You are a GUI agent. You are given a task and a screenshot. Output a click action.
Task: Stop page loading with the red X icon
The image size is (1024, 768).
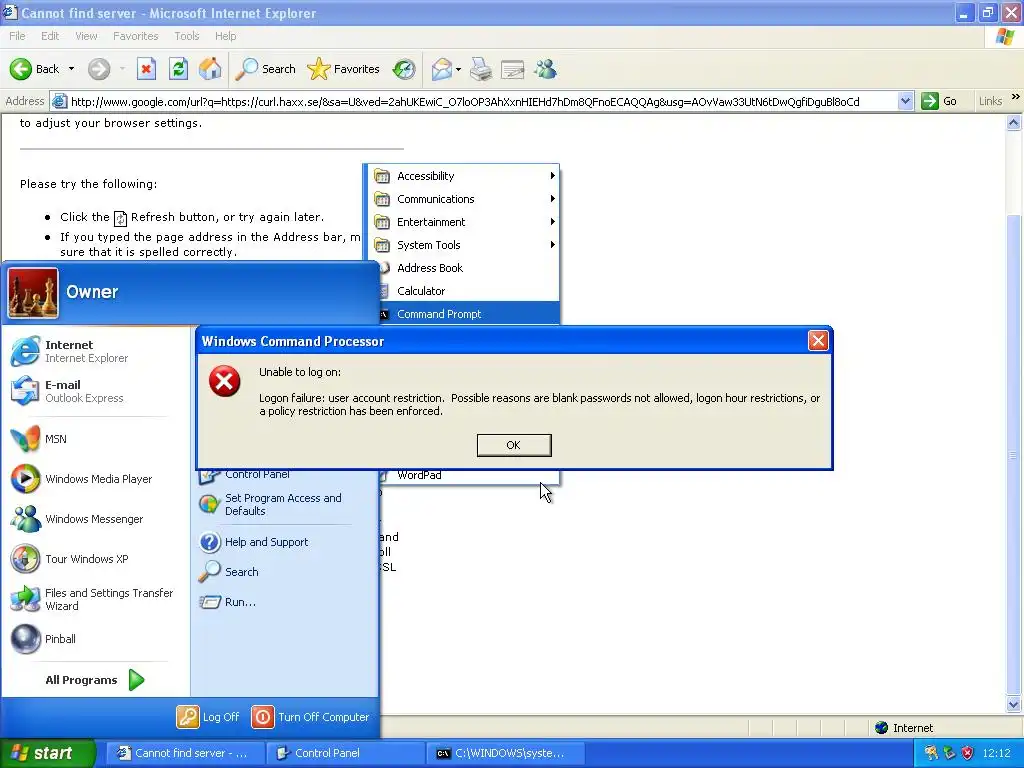[x=146, y=69]
